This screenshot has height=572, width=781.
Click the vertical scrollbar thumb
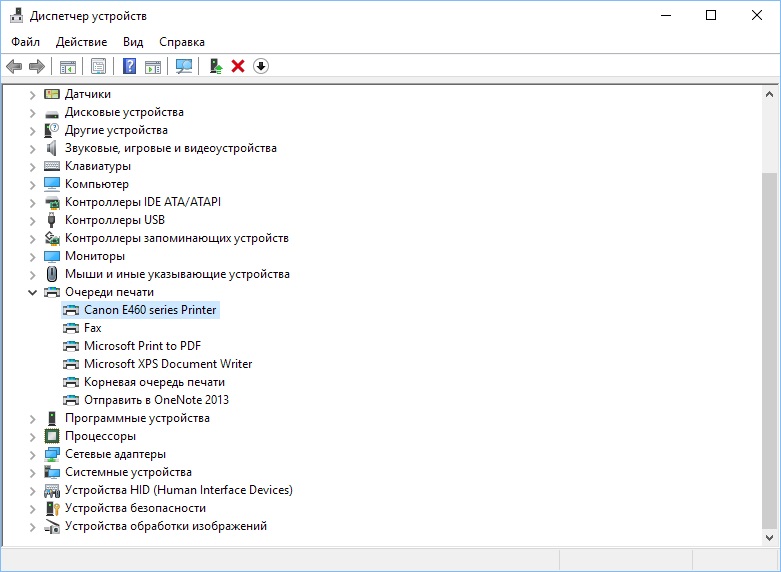click(769, 351)
